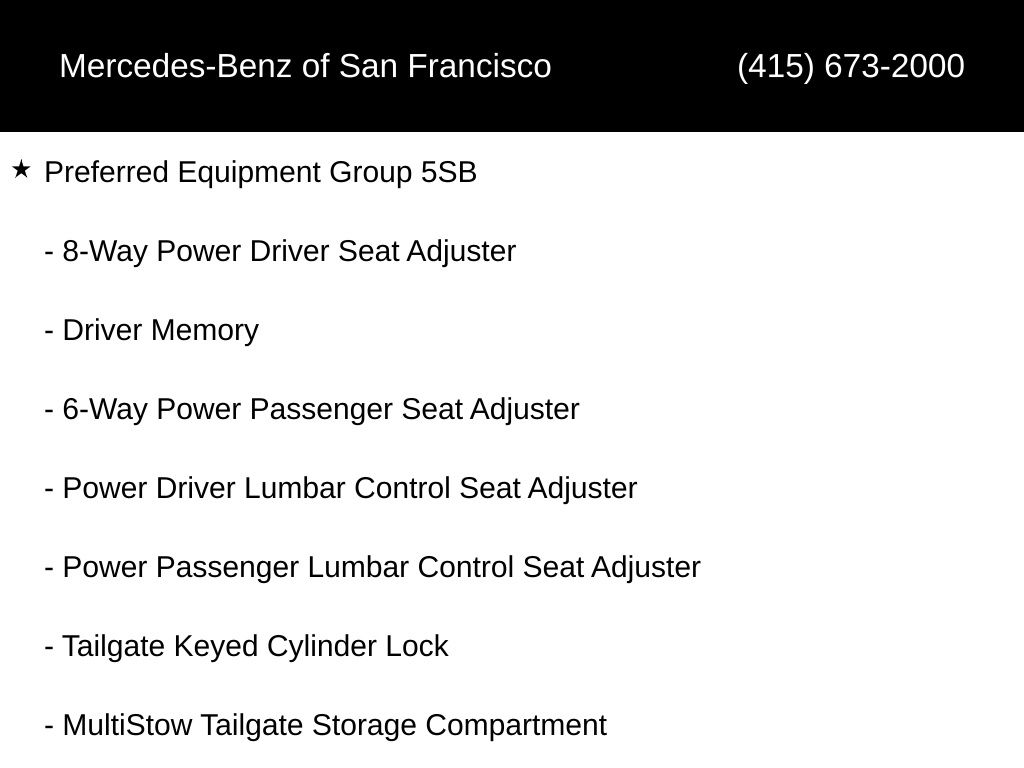Select the Preferred Equipment Group 5SB heading

(x=261, y=173)
